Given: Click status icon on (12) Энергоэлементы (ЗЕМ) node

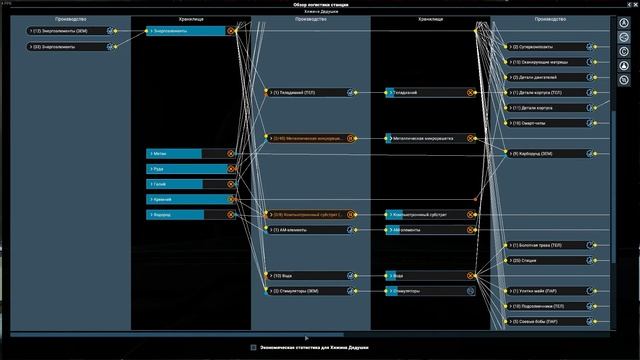Looking at the screenshot, I should click(x=110, y=31).
